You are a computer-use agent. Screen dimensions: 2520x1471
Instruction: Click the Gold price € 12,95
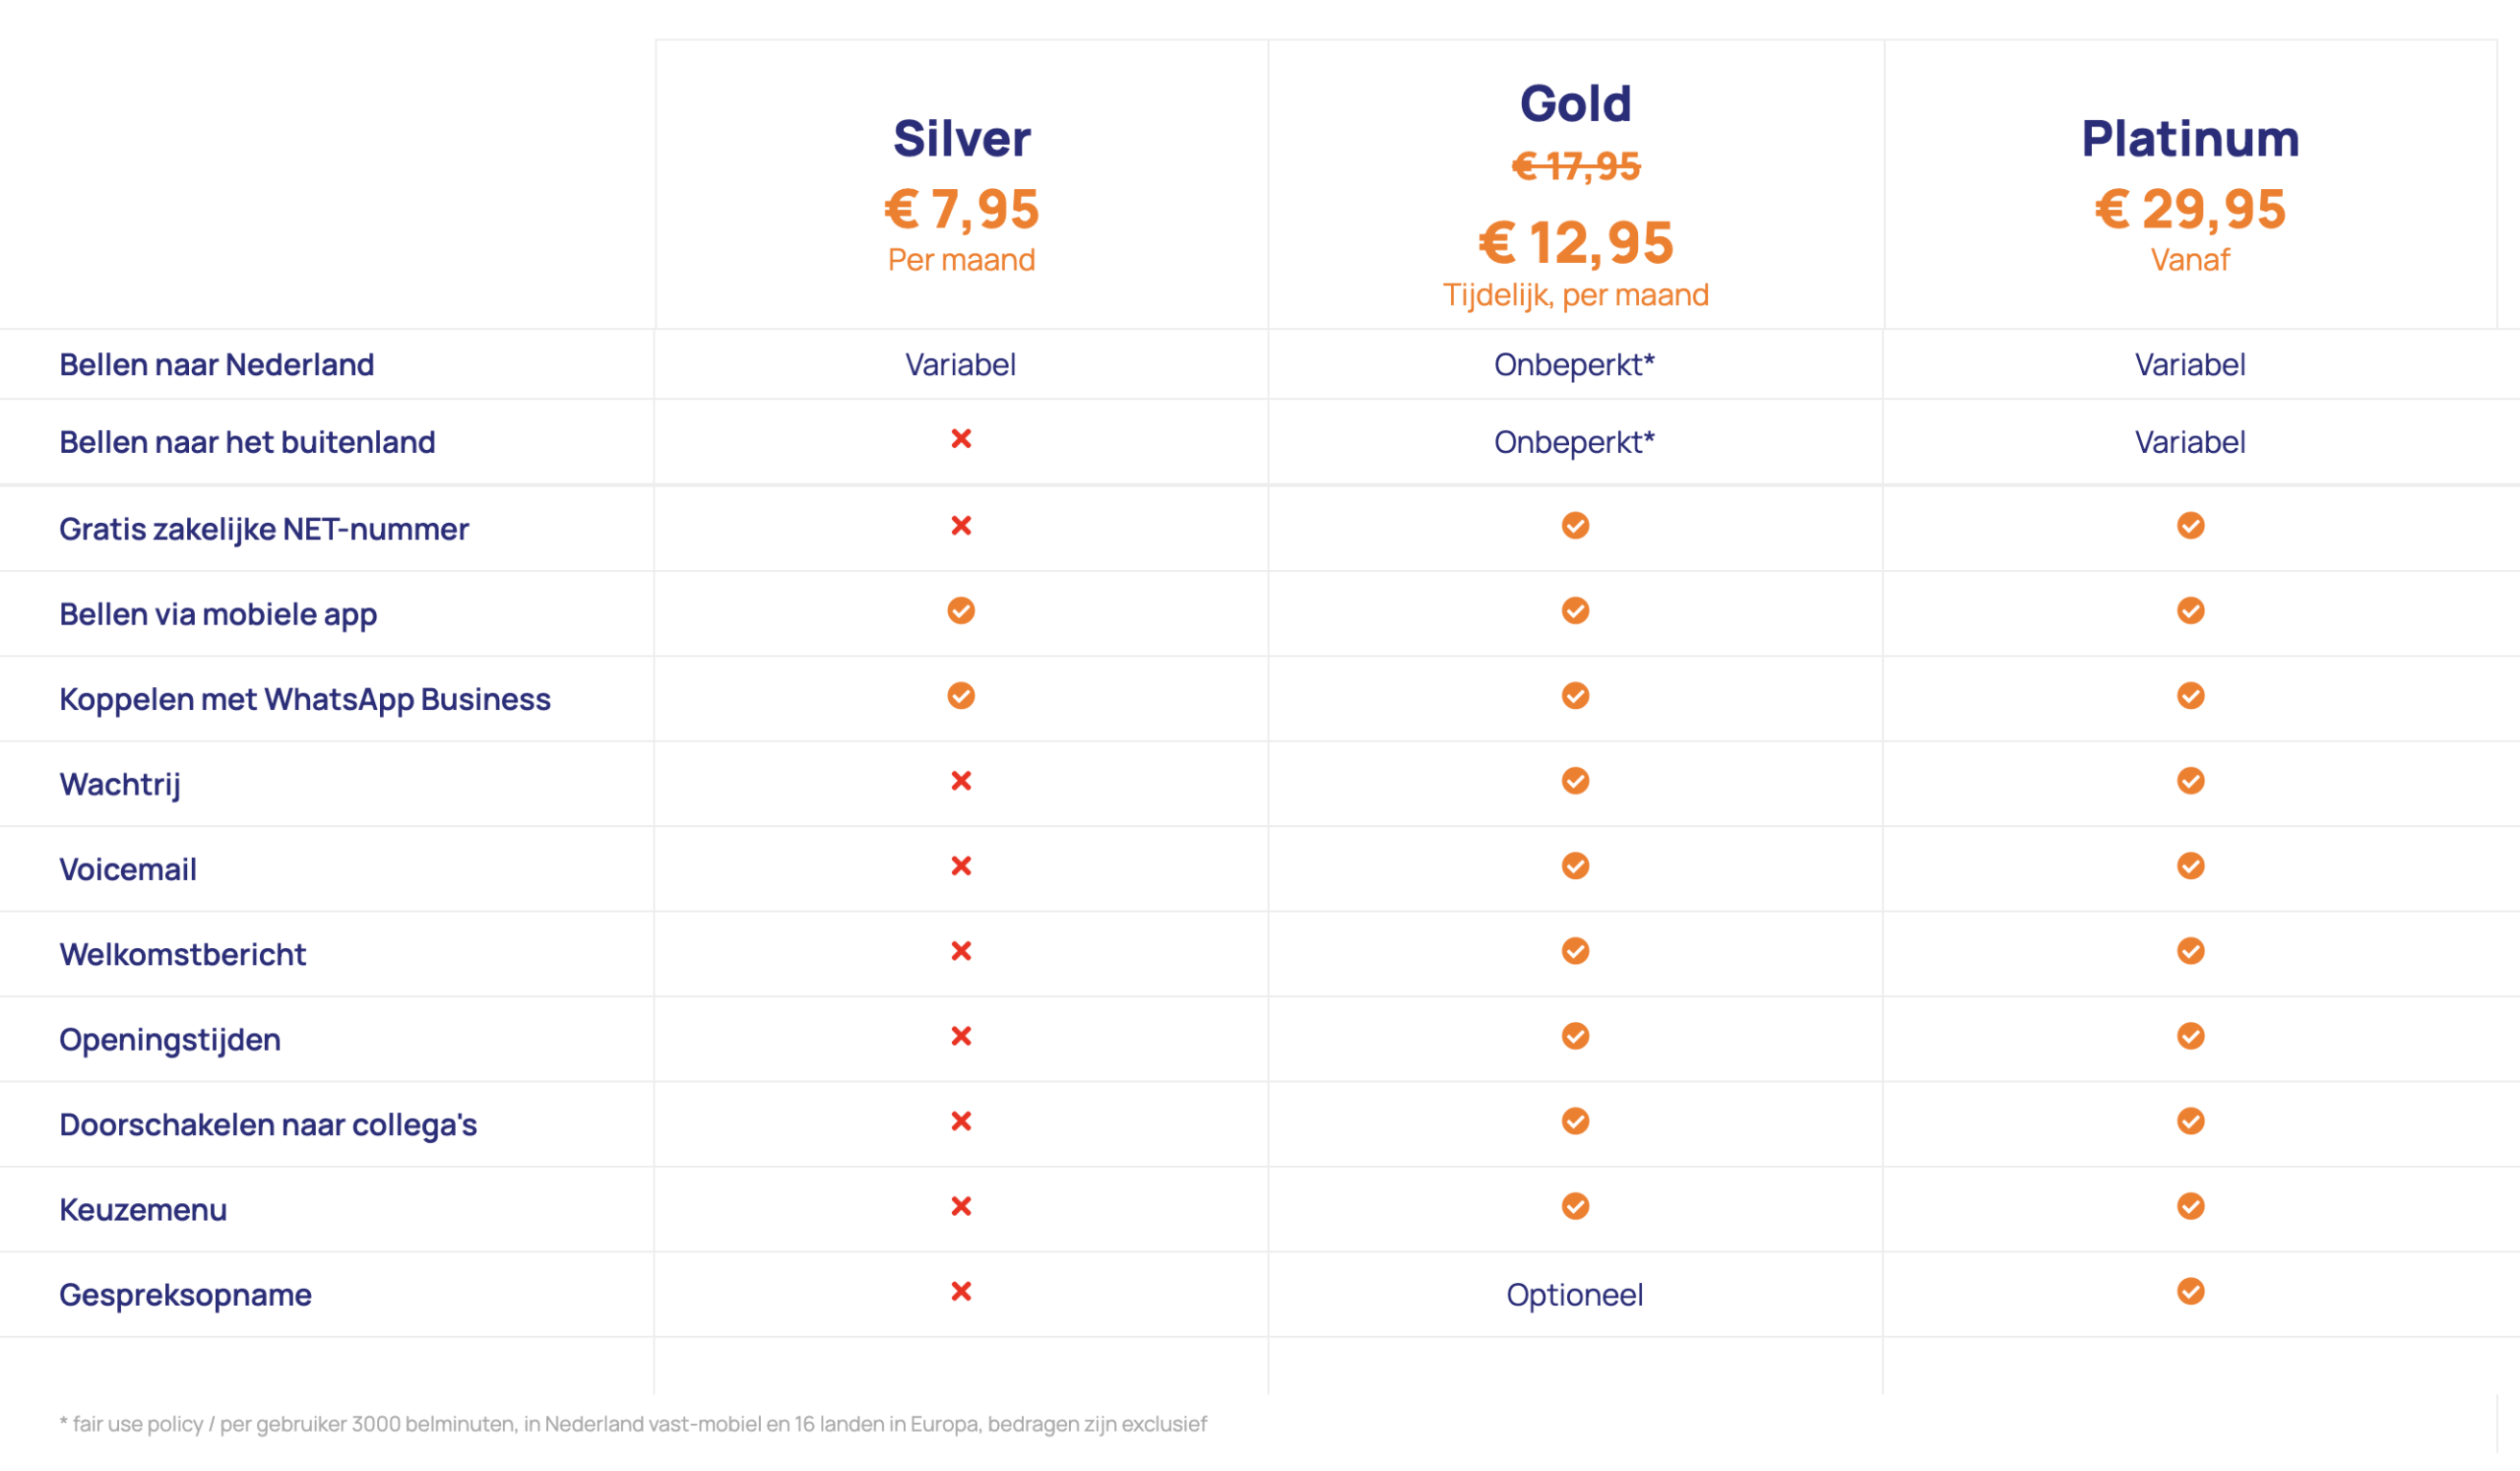pyautogui.click(x=1575, y=243)
